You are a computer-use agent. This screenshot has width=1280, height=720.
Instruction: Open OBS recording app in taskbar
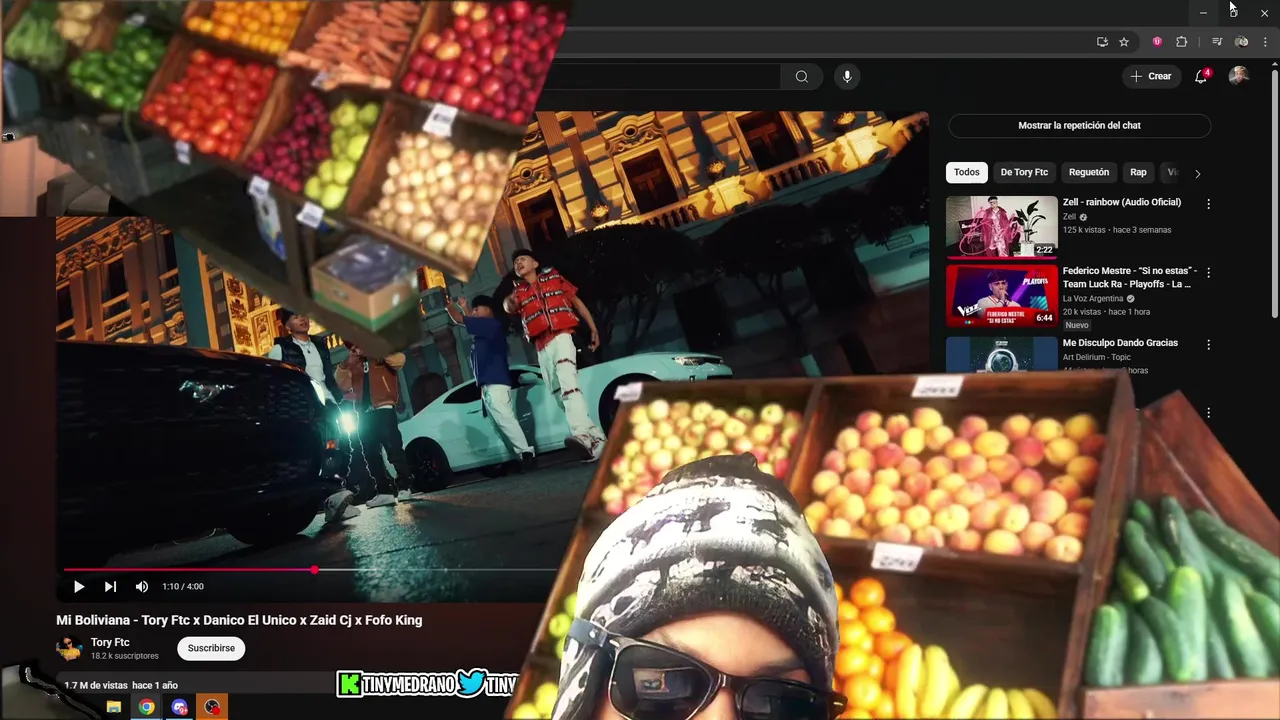(212, 707)
